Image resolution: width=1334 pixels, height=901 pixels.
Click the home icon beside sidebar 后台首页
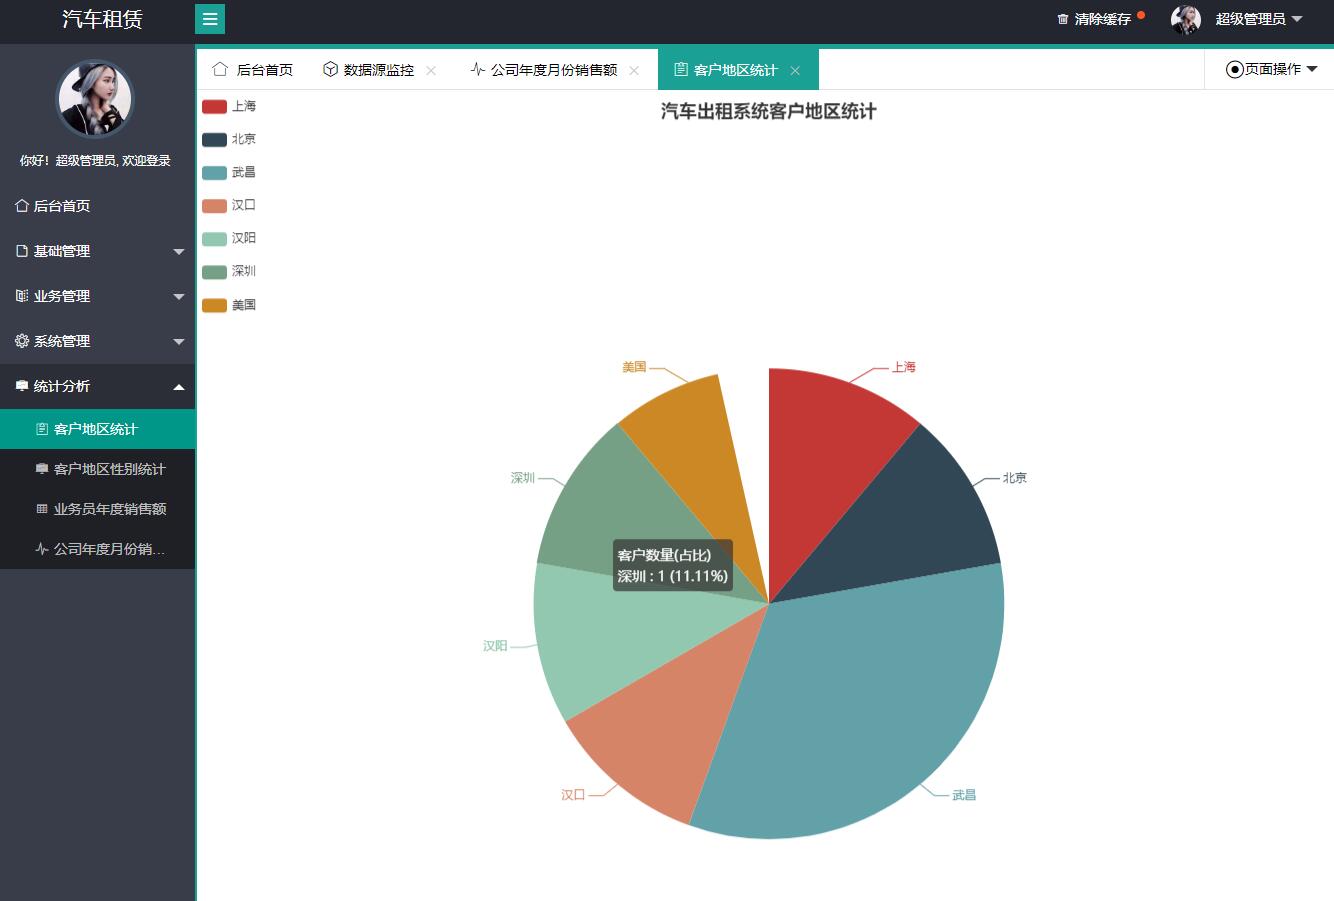tap(22, 205)
